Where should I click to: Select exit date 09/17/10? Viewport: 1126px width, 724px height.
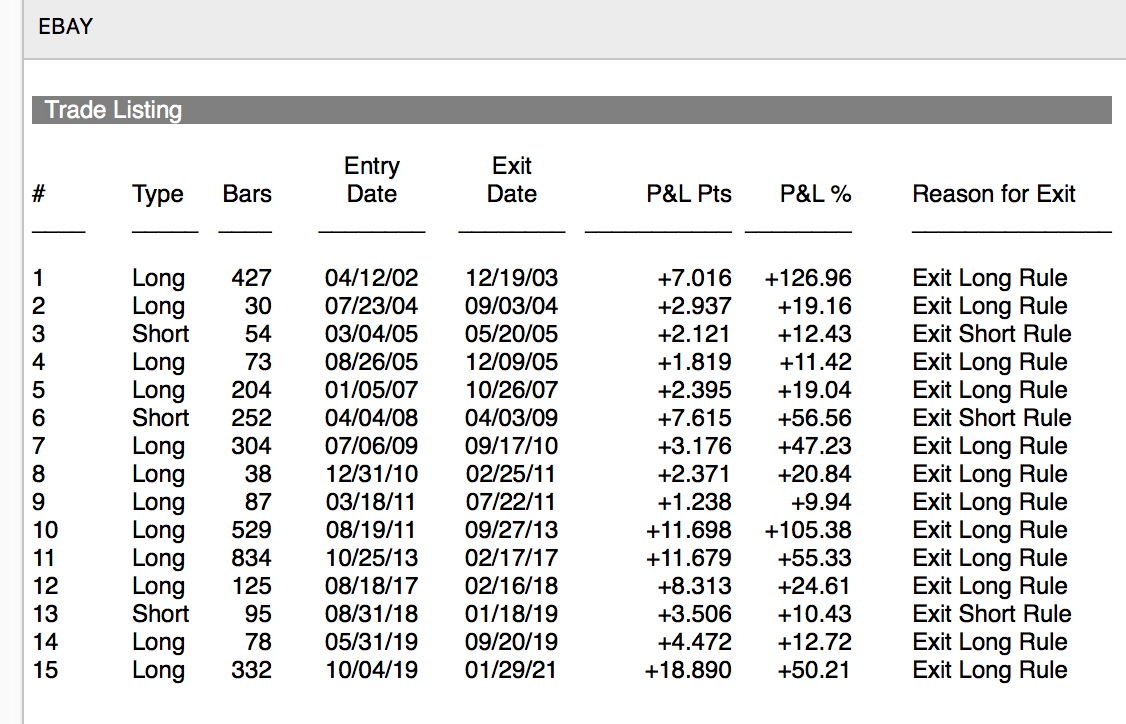[x=511, y=446]
